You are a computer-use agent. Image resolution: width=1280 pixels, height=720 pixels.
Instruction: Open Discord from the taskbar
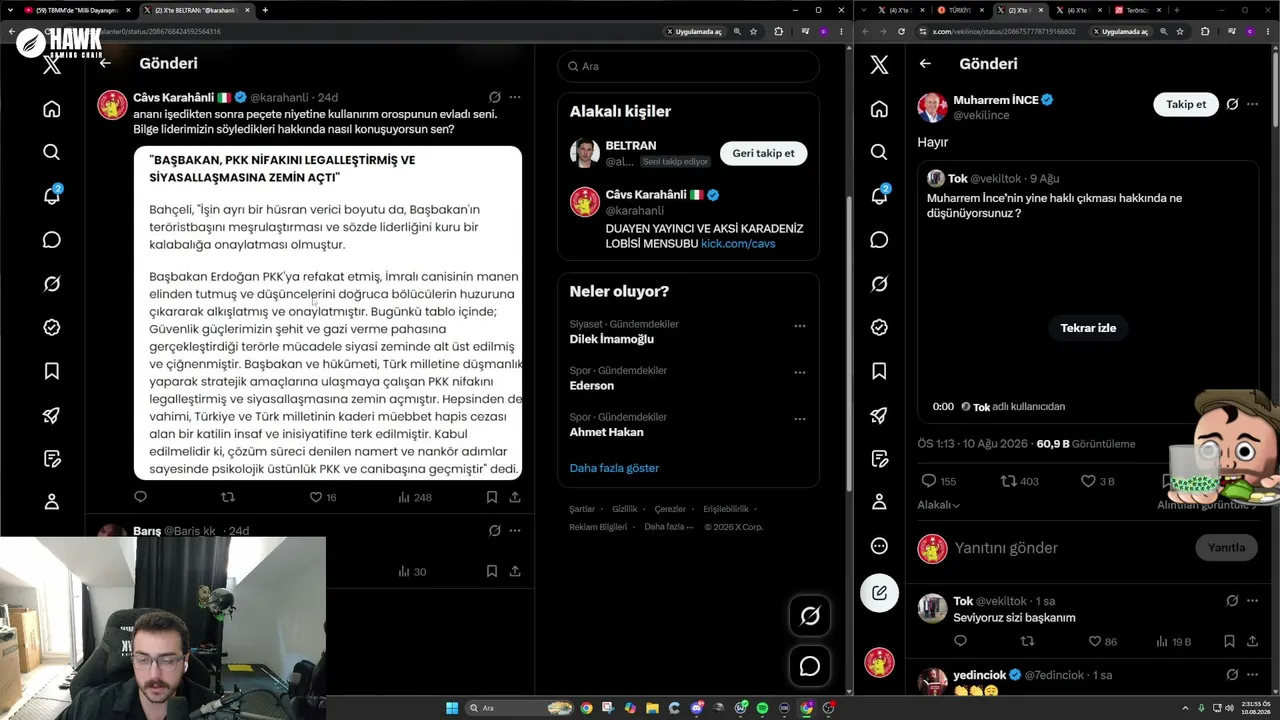[x=696, y=708]
